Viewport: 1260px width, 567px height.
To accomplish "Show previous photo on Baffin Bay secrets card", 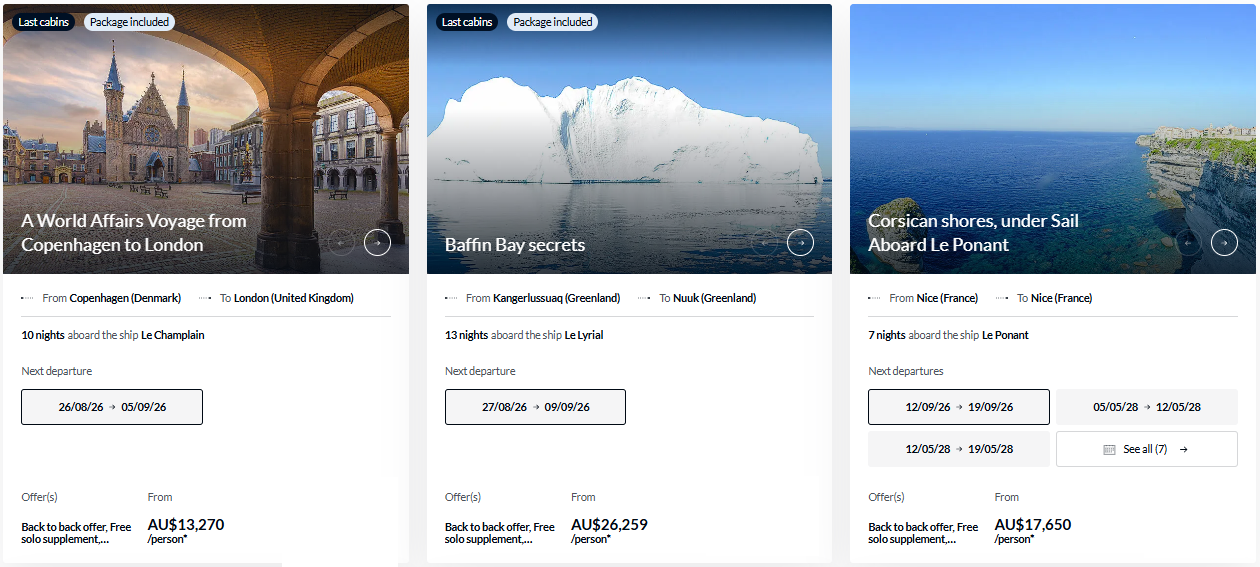I will tap(765, 242).
